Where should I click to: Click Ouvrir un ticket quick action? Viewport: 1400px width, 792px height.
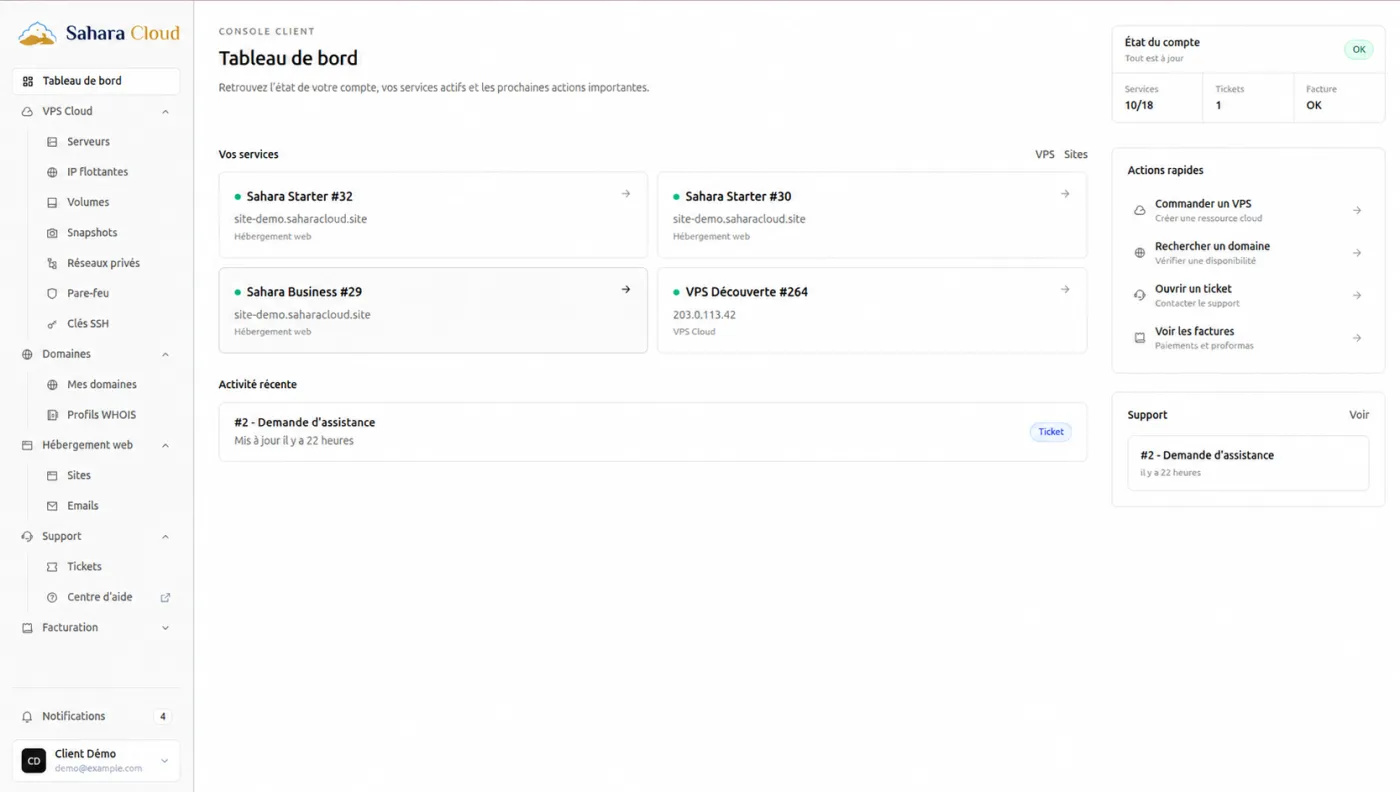1248,295
